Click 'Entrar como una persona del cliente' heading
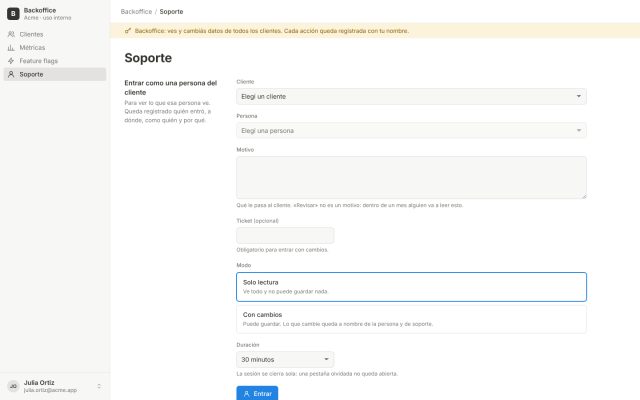 [x=171, y=87]
